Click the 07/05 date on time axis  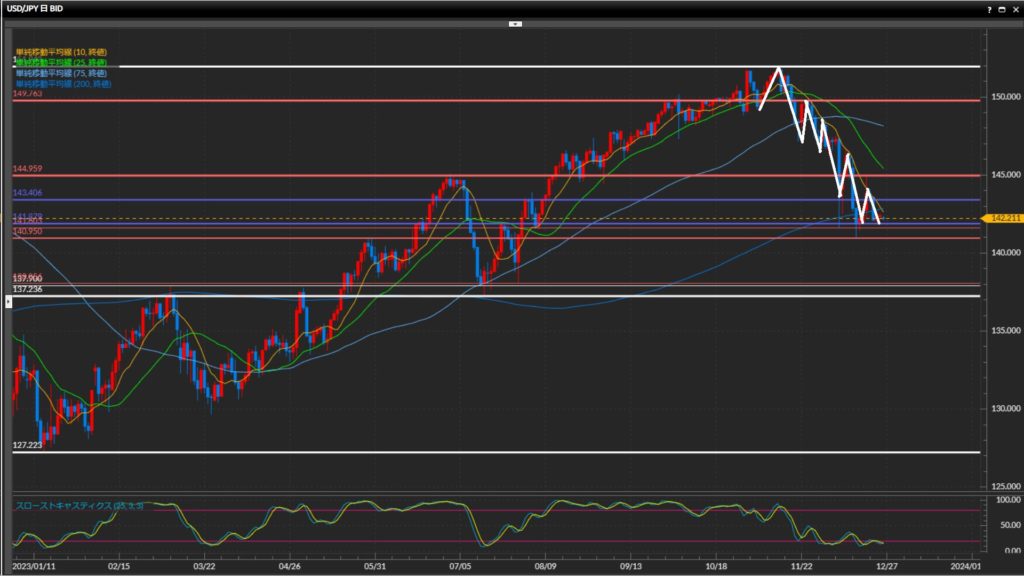click(x=459, y=565)
